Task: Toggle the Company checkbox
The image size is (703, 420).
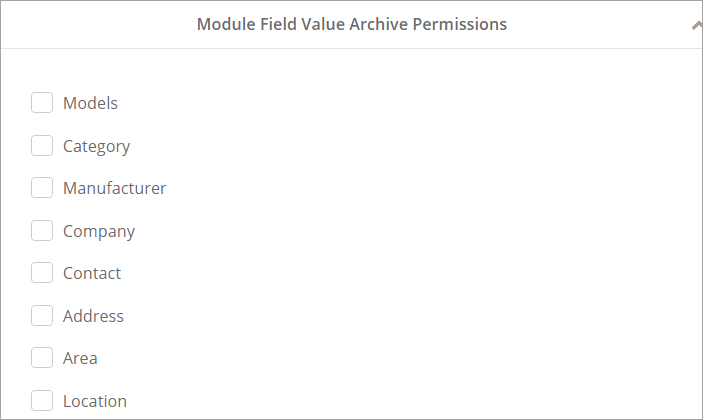Action: (42, 231)
